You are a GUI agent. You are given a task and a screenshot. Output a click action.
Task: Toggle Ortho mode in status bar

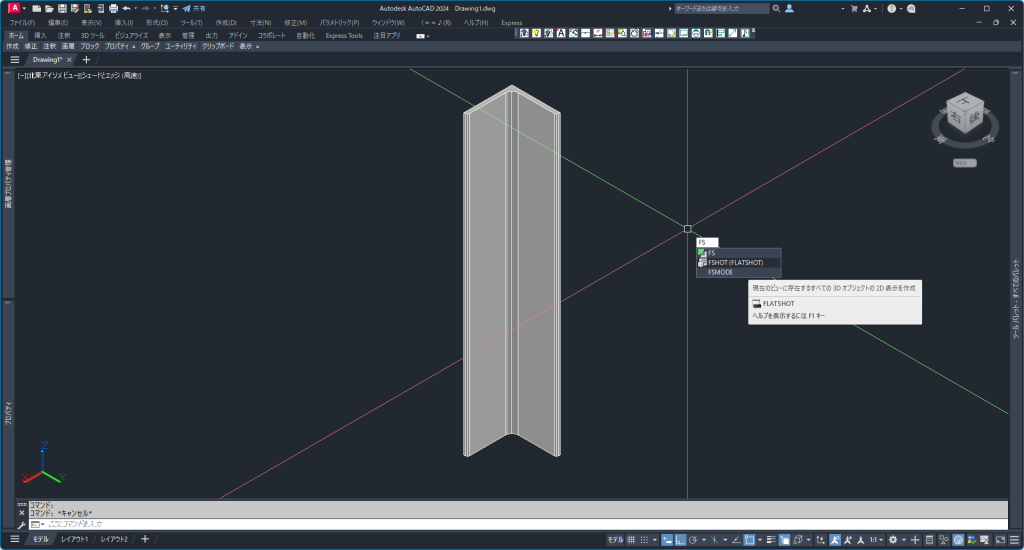click(680, 539)
